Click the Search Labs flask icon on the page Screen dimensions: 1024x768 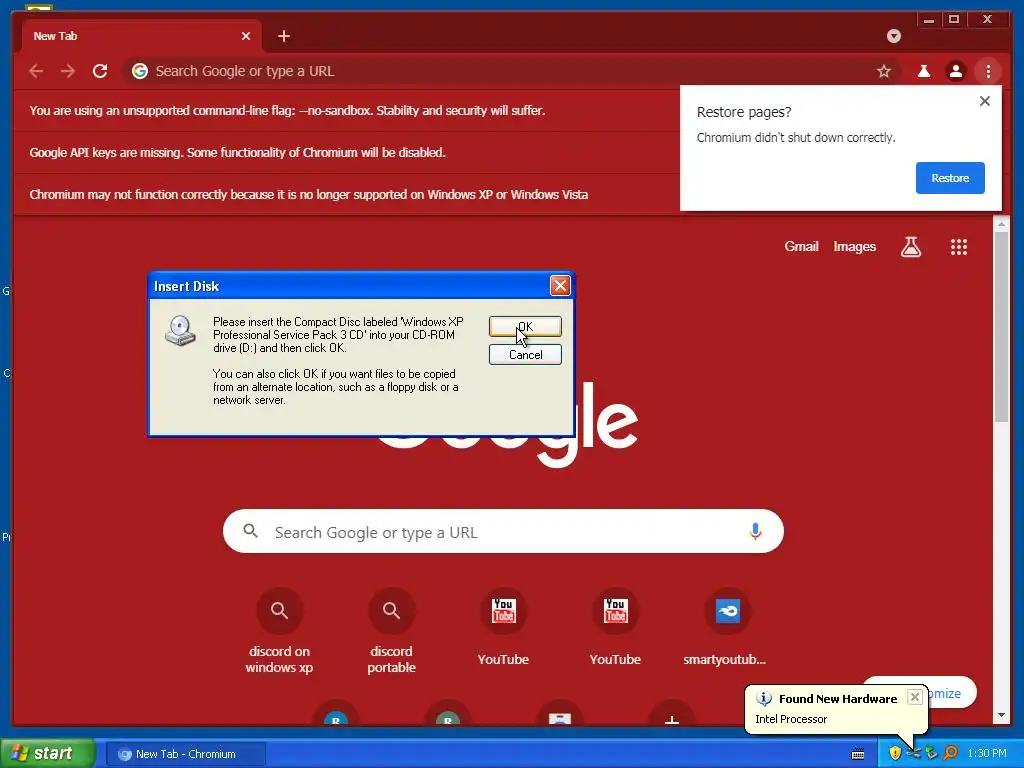(911, 246)
